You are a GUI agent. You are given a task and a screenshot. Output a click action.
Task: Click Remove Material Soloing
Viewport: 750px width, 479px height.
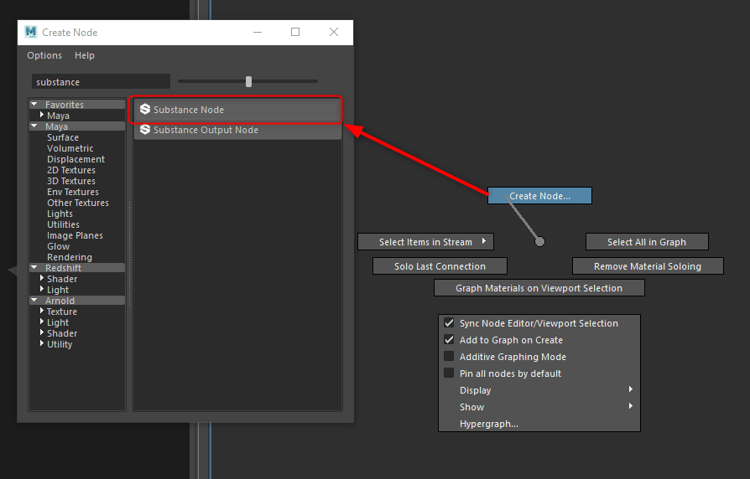click(648, 266)
